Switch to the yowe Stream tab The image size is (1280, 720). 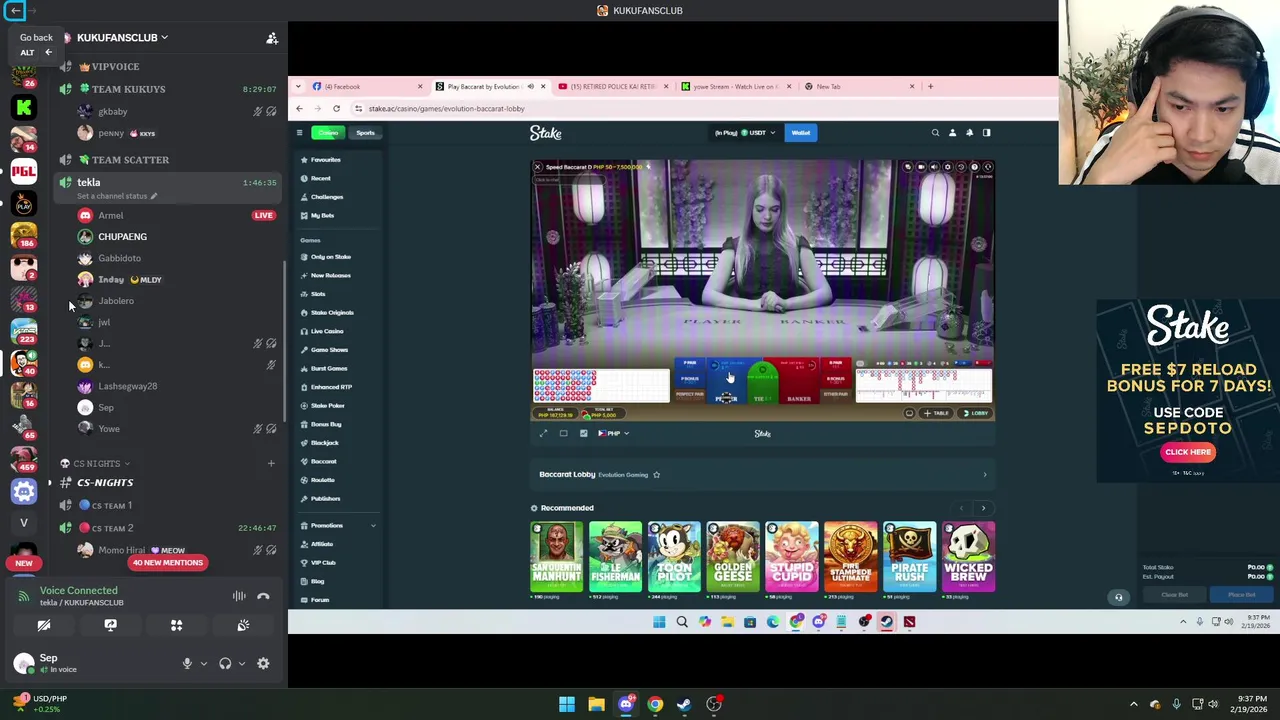[735, 87]
